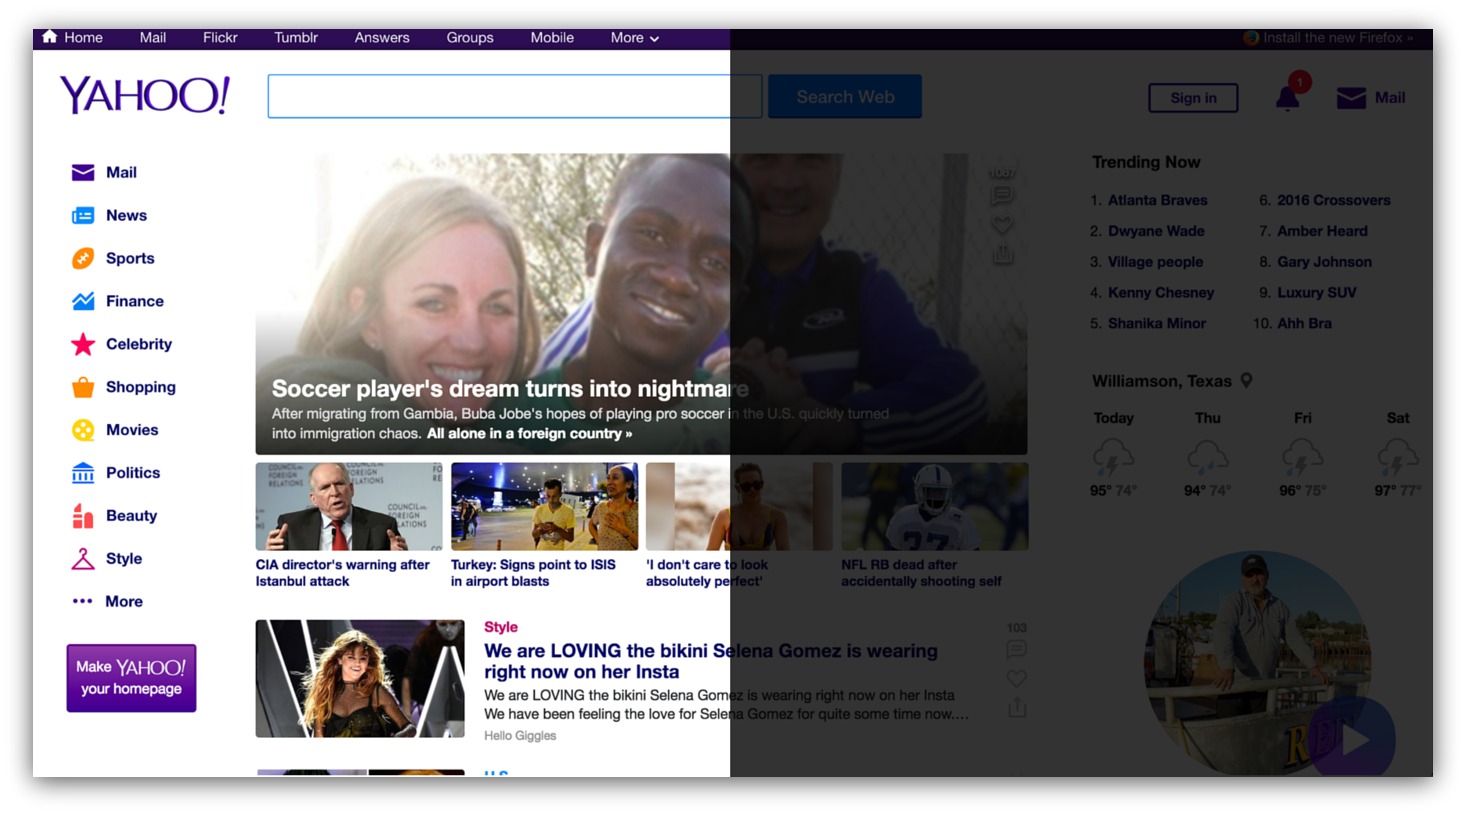Click the Yahoo logo
The width and height of the screenshot is (1466, 814).
coord(145,95)
